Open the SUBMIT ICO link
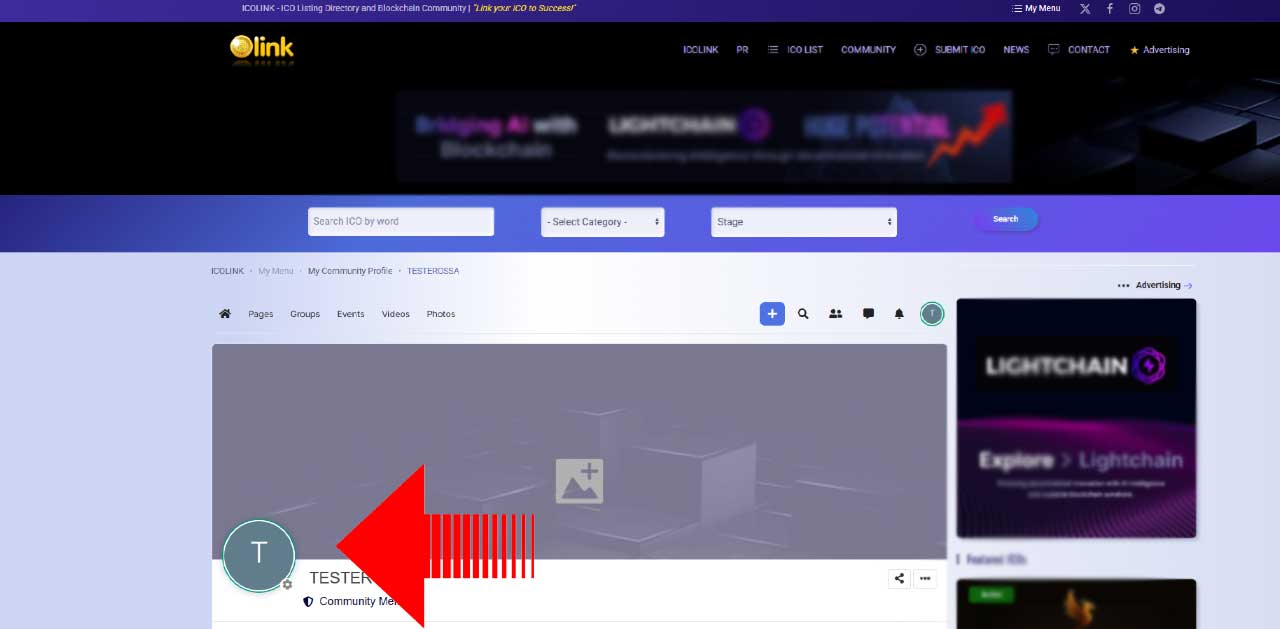 (958, 49)
